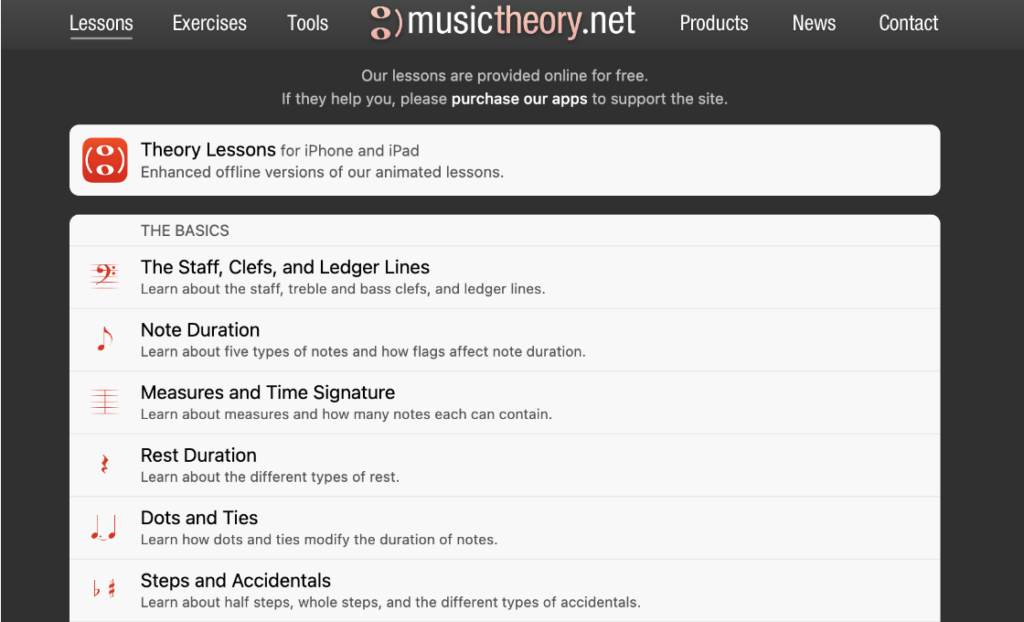The height and width of the screenshot is (622, 1024).
Task: Follow the 'purchase our apps' link
Action: click(519, 99)
